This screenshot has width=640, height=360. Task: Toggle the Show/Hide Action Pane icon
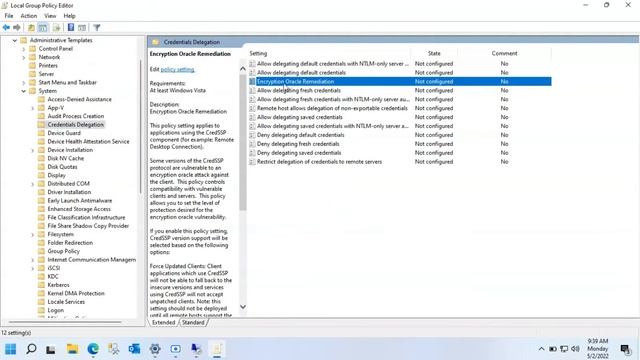pos(82,27)
